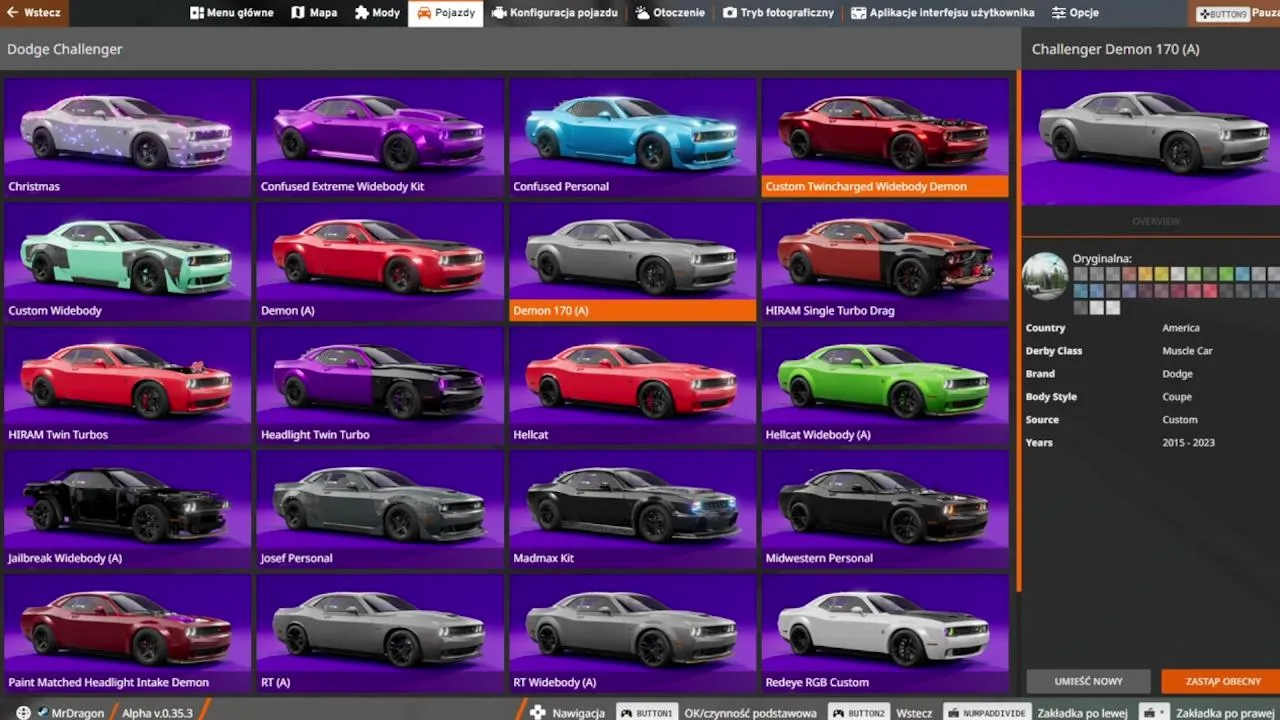The image size is (1280, 720).
Task: Click the NUMPADDIVIDE key hint icon
Action: point(985,713)
